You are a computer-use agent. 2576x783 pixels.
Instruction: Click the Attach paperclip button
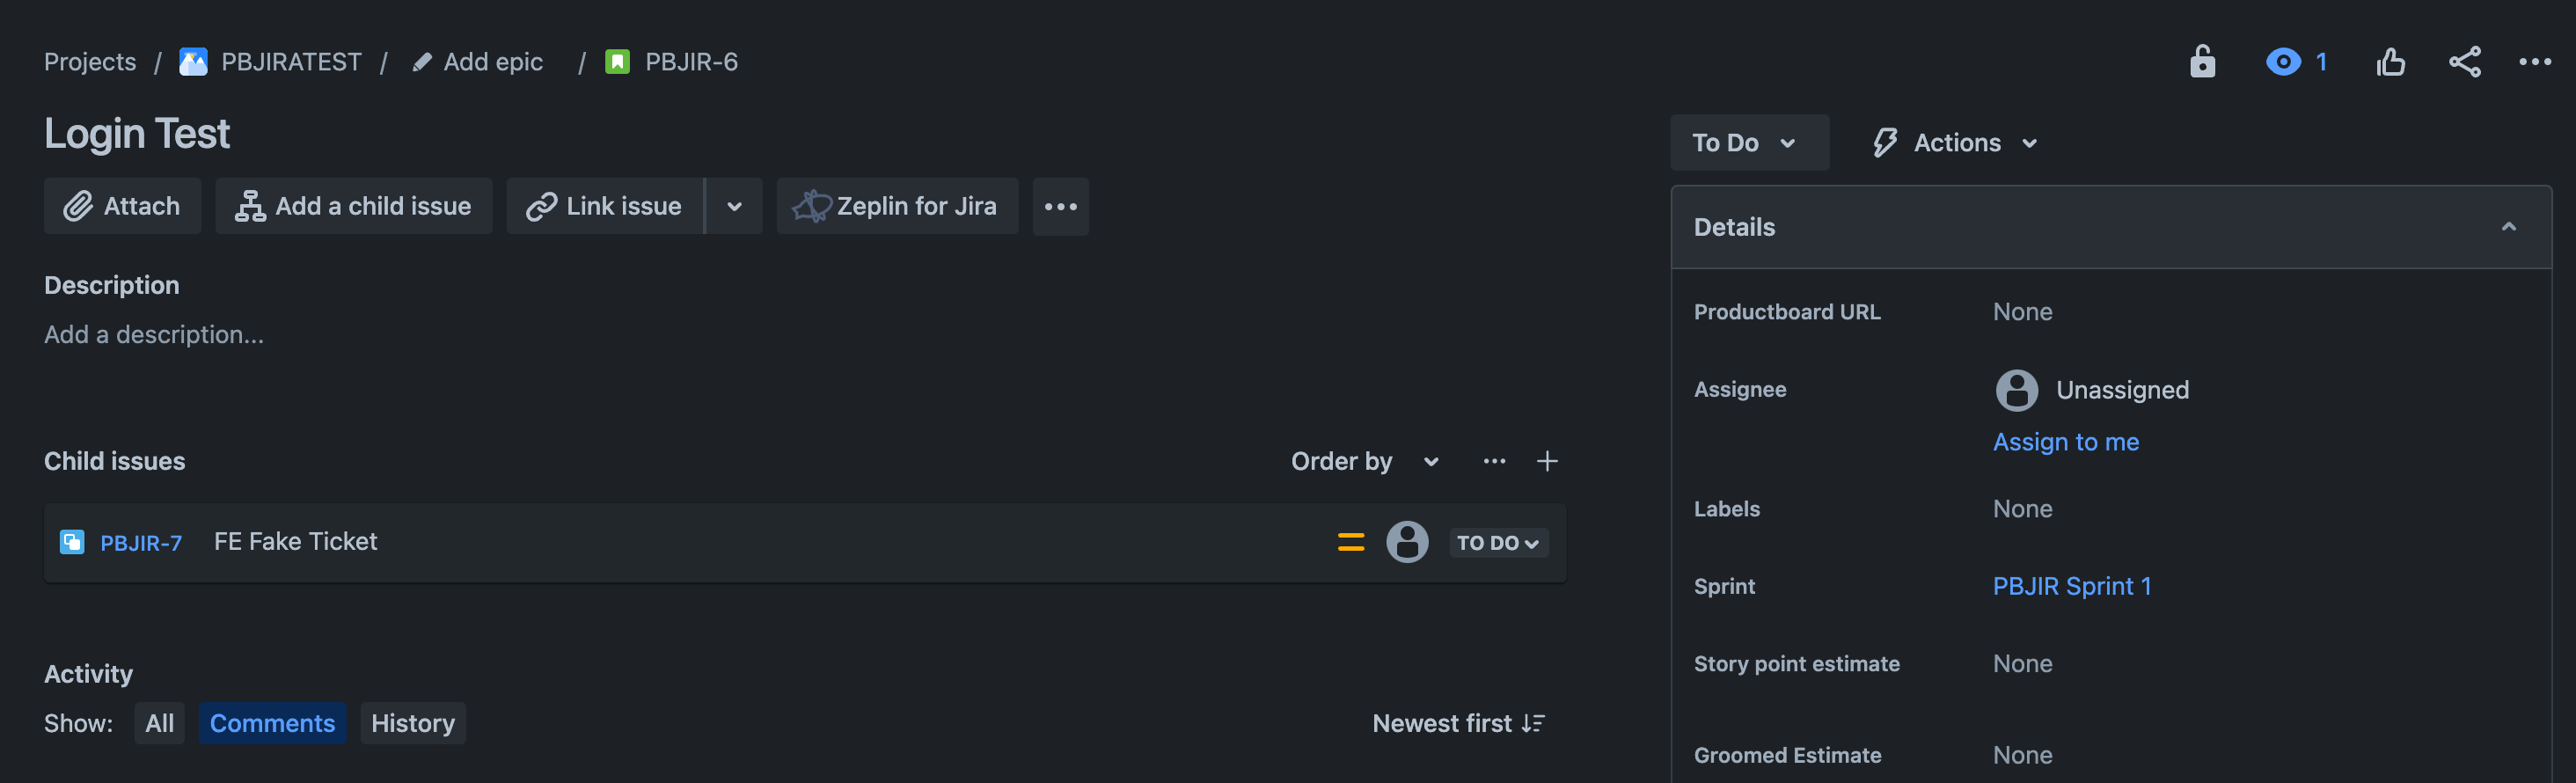point(122,206)
